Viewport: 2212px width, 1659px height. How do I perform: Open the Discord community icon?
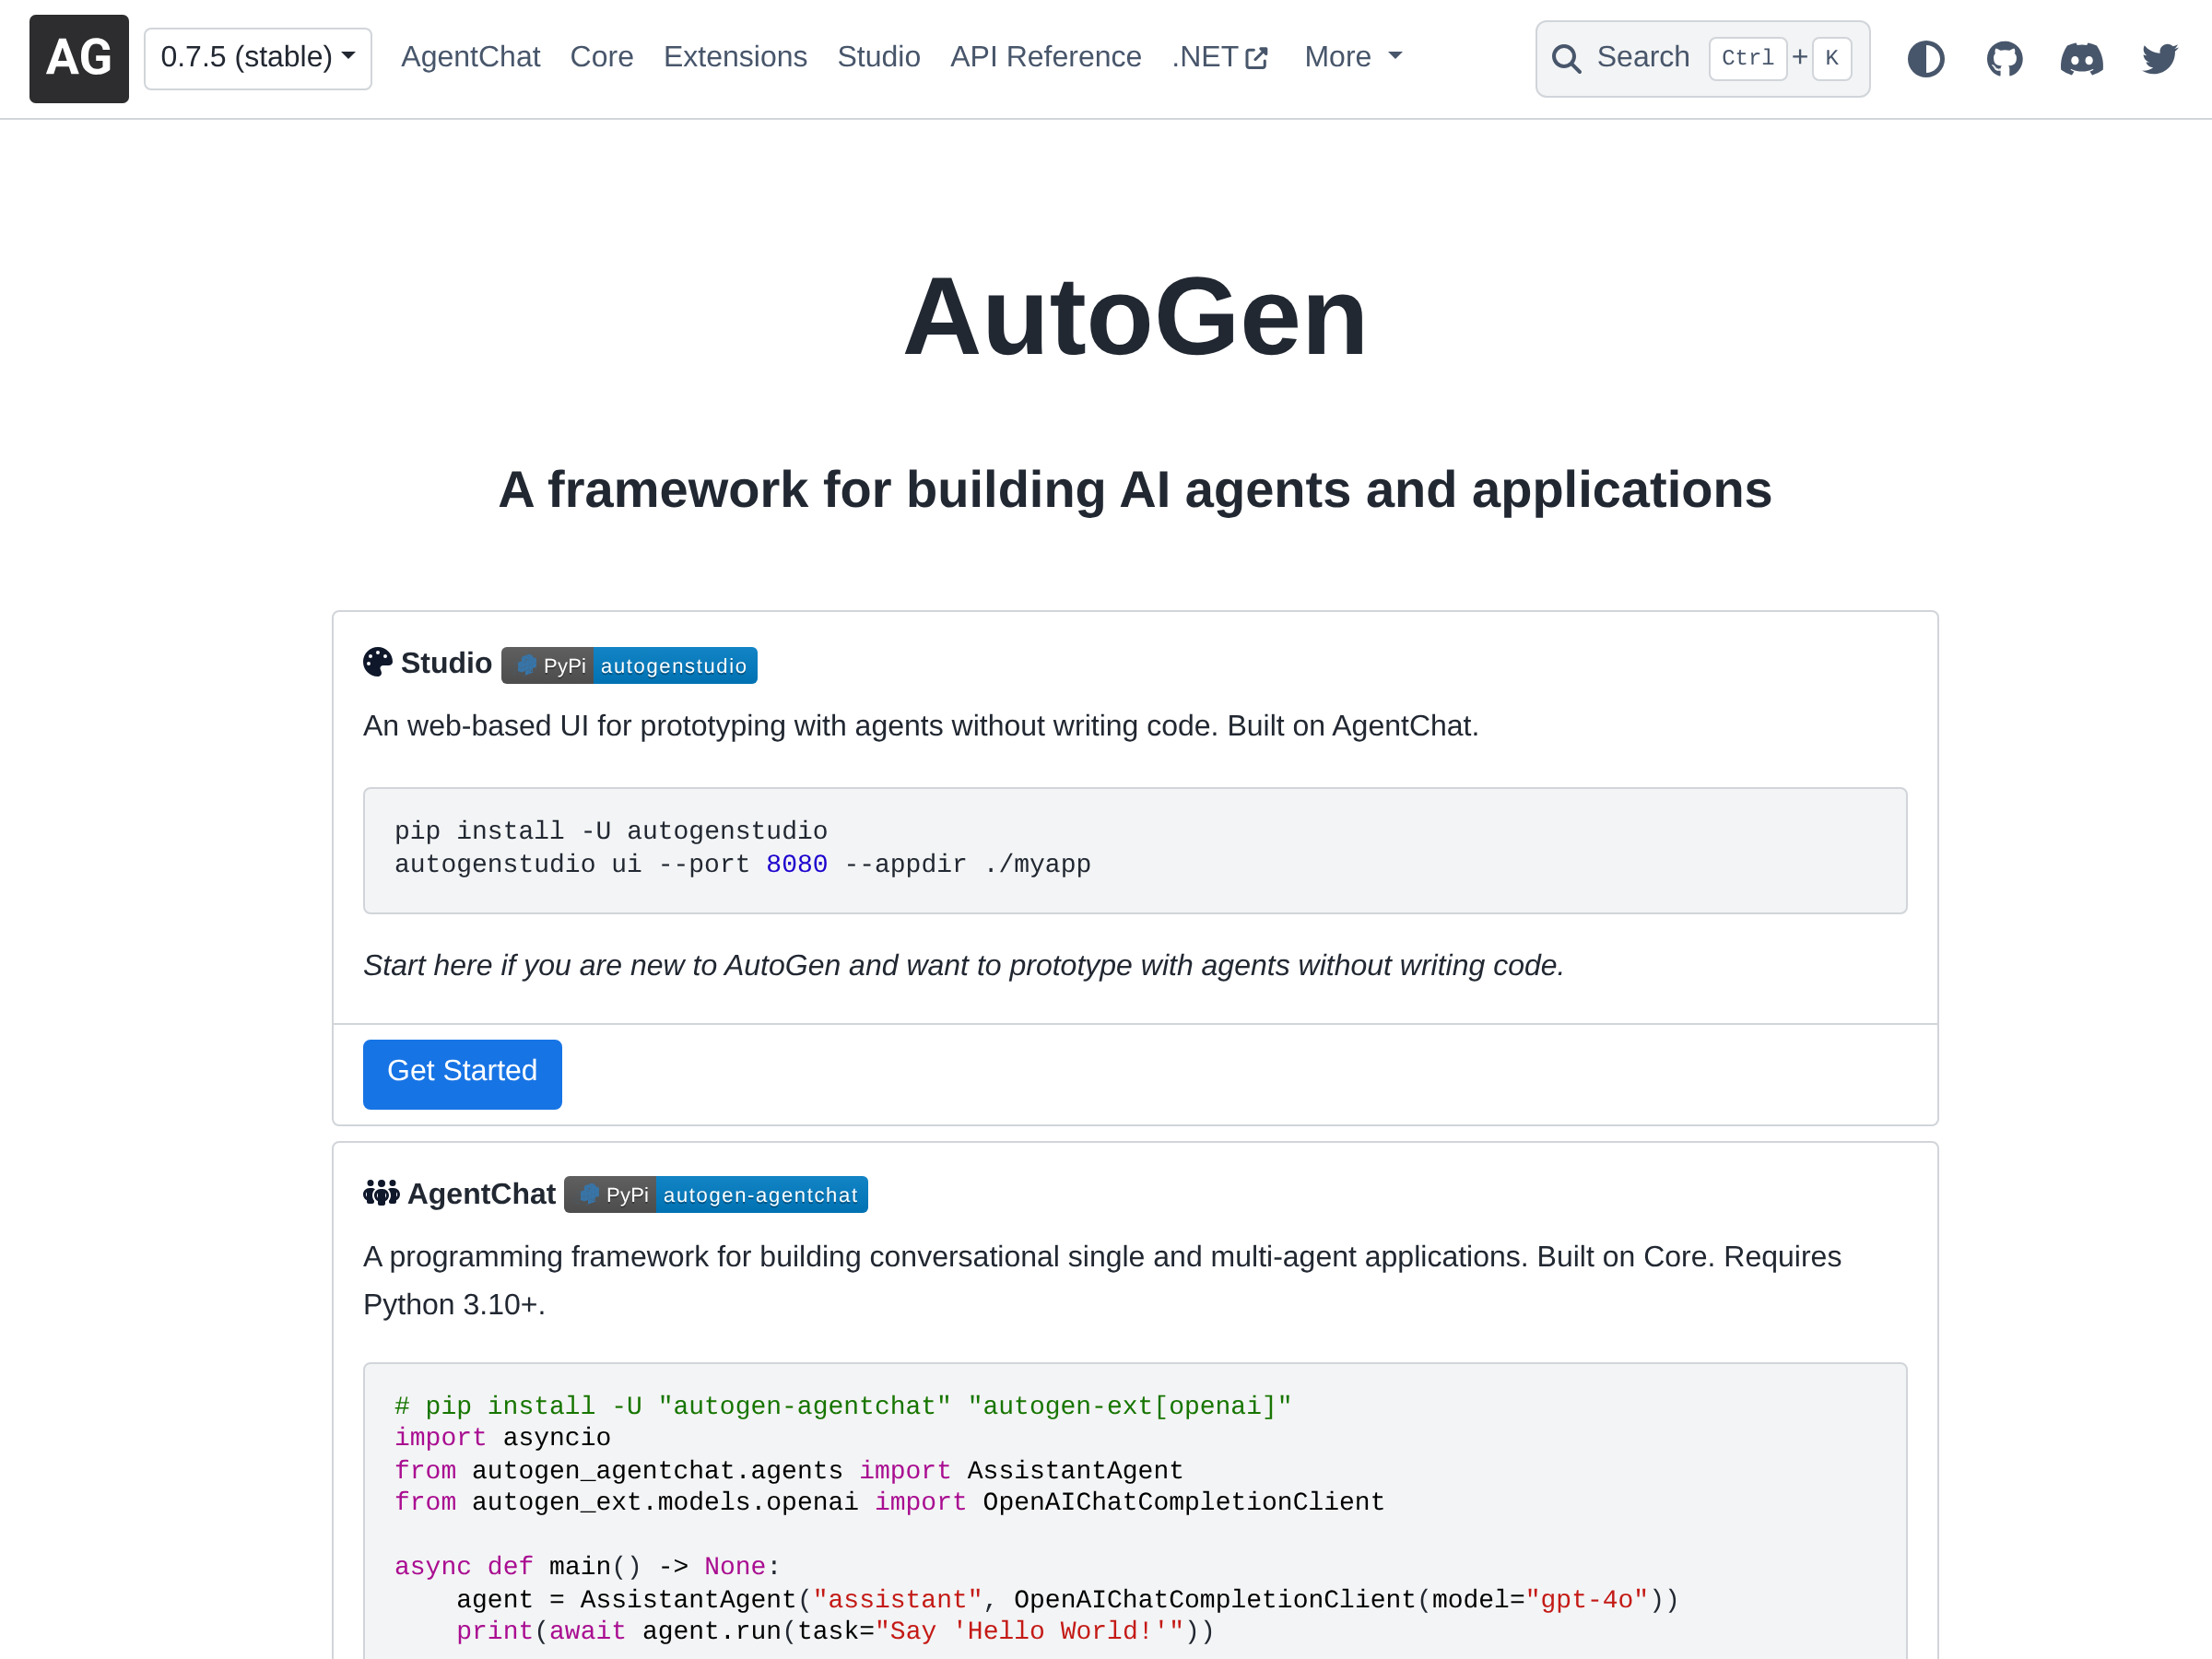tap(2082, 58)
